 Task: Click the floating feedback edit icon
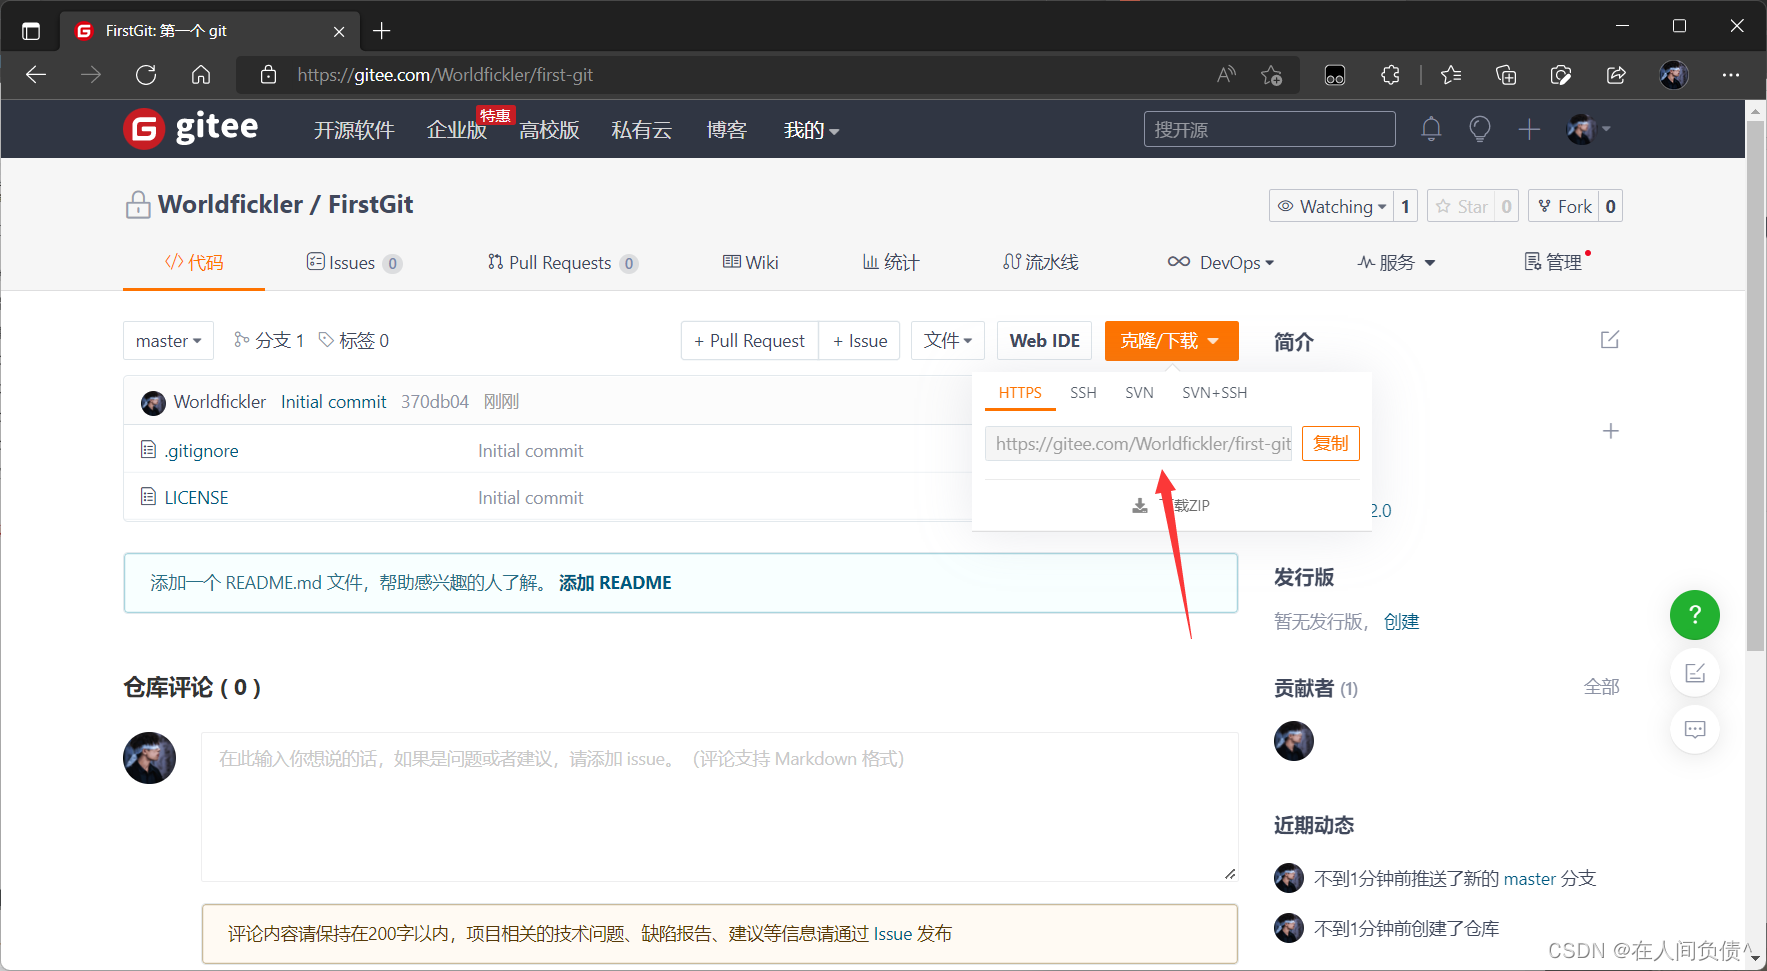click(x=1695, y=673)
